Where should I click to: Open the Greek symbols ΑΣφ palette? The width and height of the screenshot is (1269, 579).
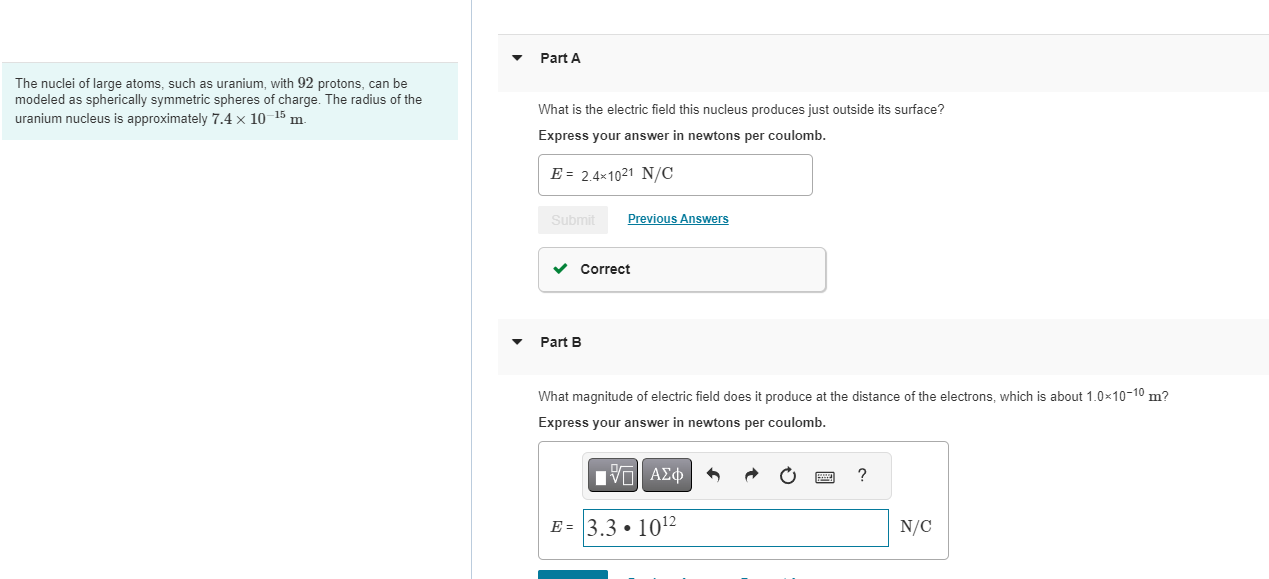[x=667, y=476]
